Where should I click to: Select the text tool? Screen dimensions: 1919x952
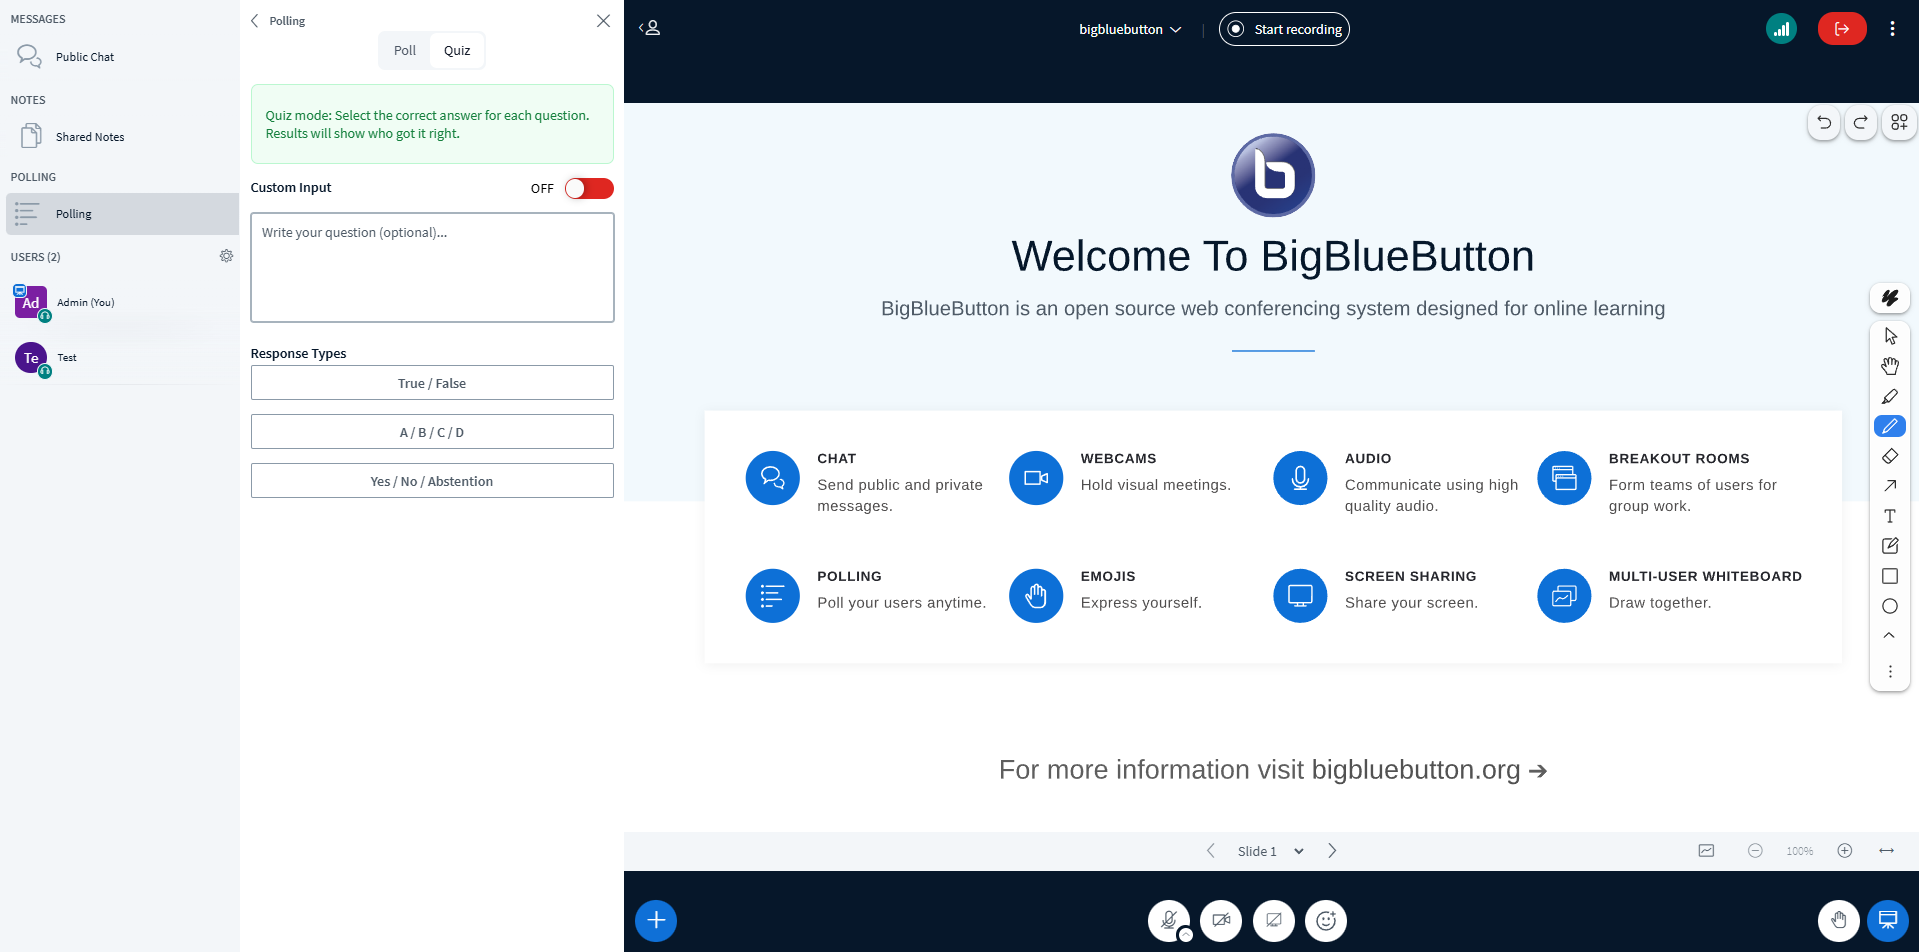(x=1890, y=516)
